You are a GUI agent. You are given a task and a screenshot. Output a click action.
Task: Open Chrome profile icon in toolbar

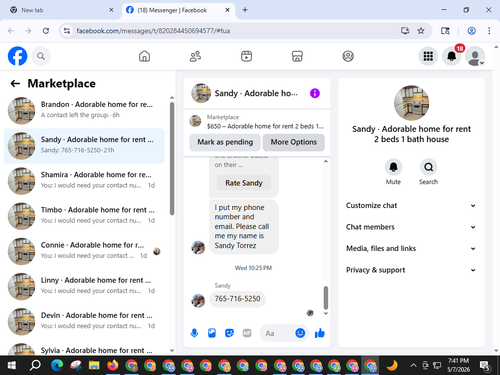[471, 31]
